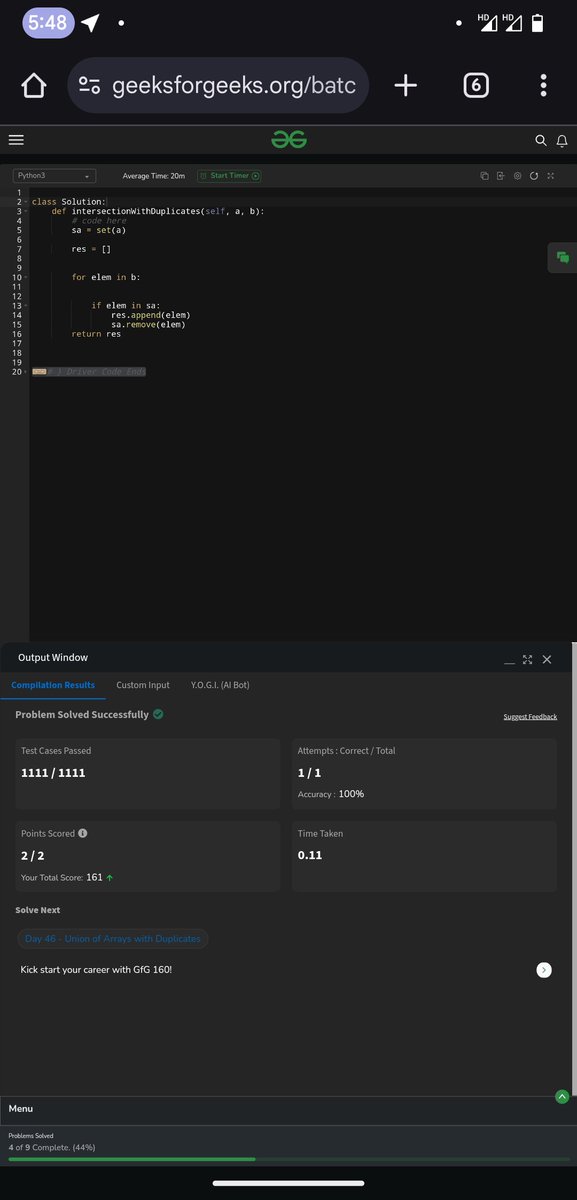This screenshot has width=577, height=1200.
Task: Copy code using editor copy icon
Action: [x=484, y=176]
